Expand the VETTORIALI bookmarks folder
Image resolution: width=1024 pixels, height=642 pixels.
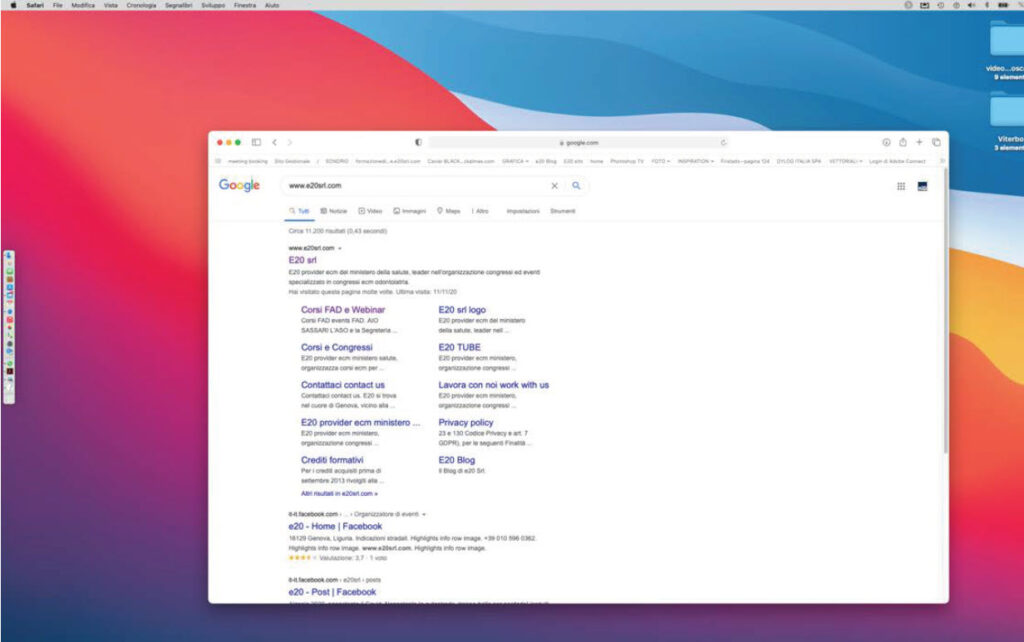click(x=846, y=161)
